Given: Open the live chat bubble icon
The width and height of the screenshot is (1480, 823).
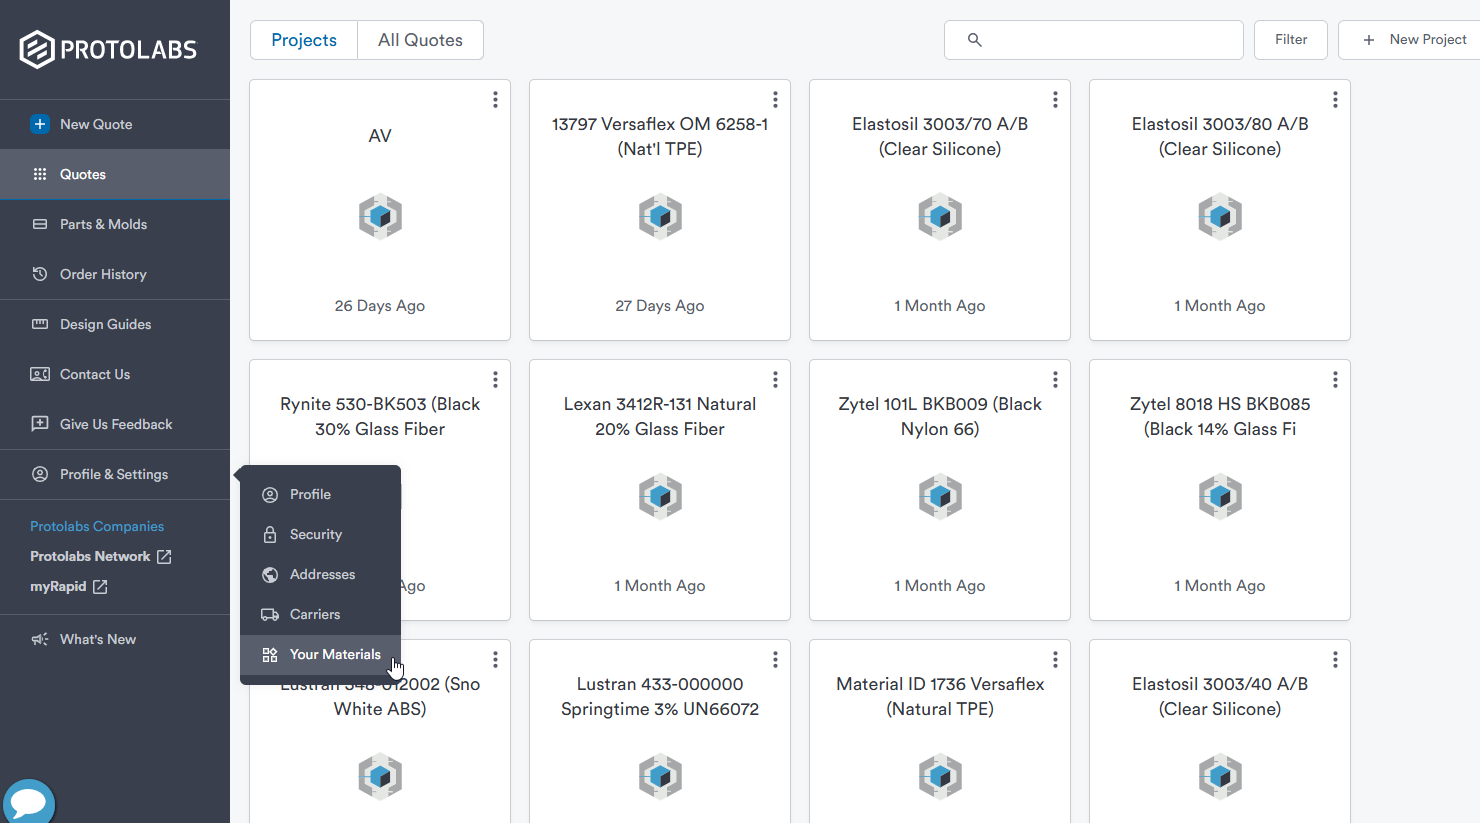Looking at the screenshot, I should [29, 802].
